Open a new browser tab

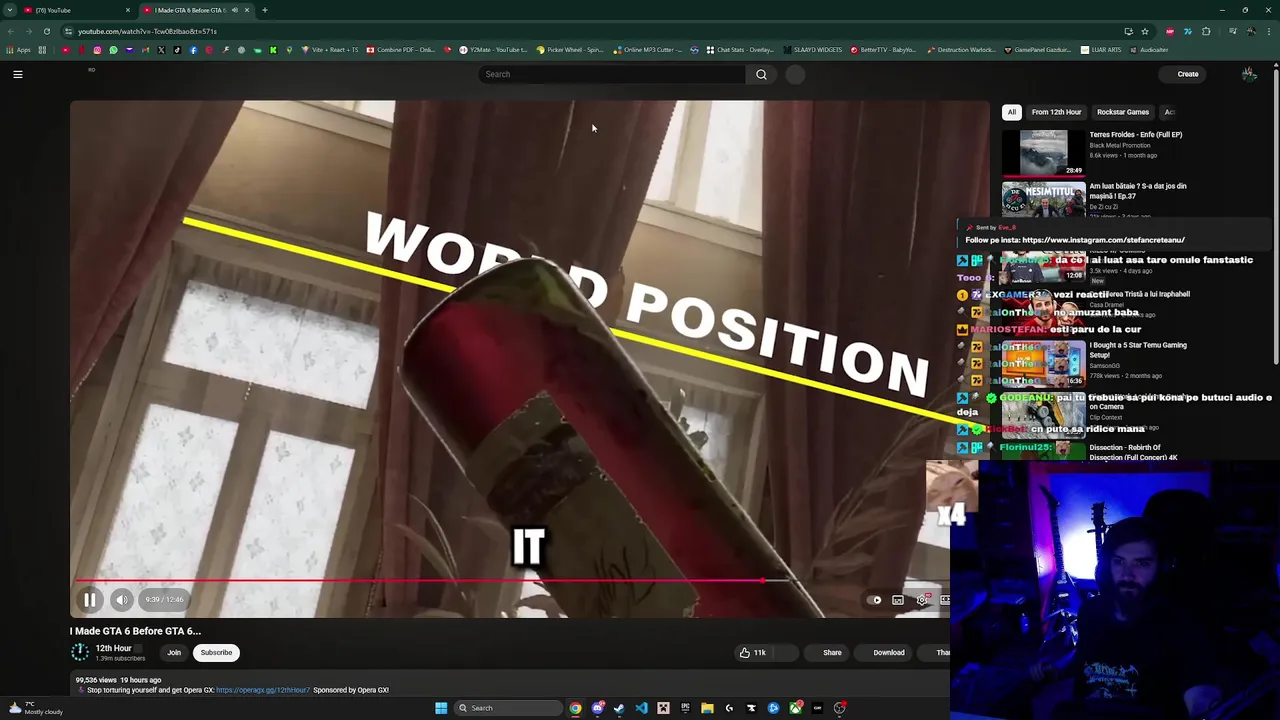point(265,10)
